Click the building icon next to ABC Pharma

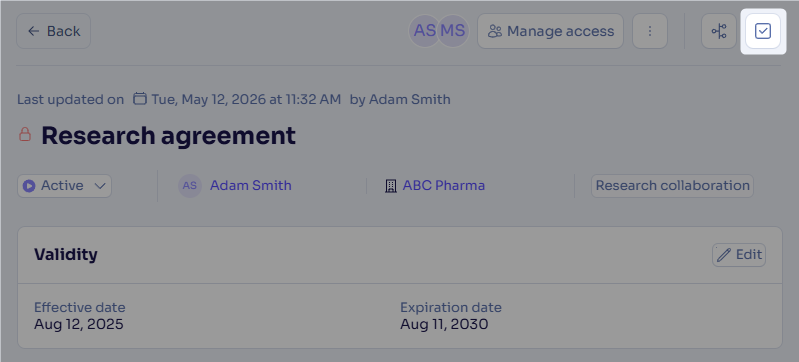click(390, 186)
